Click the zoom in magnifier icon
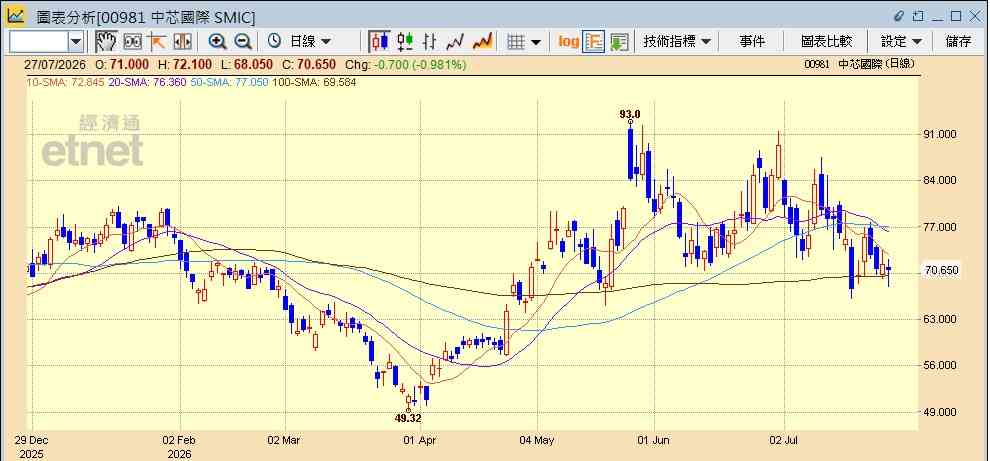 click(x=217, y=42)
